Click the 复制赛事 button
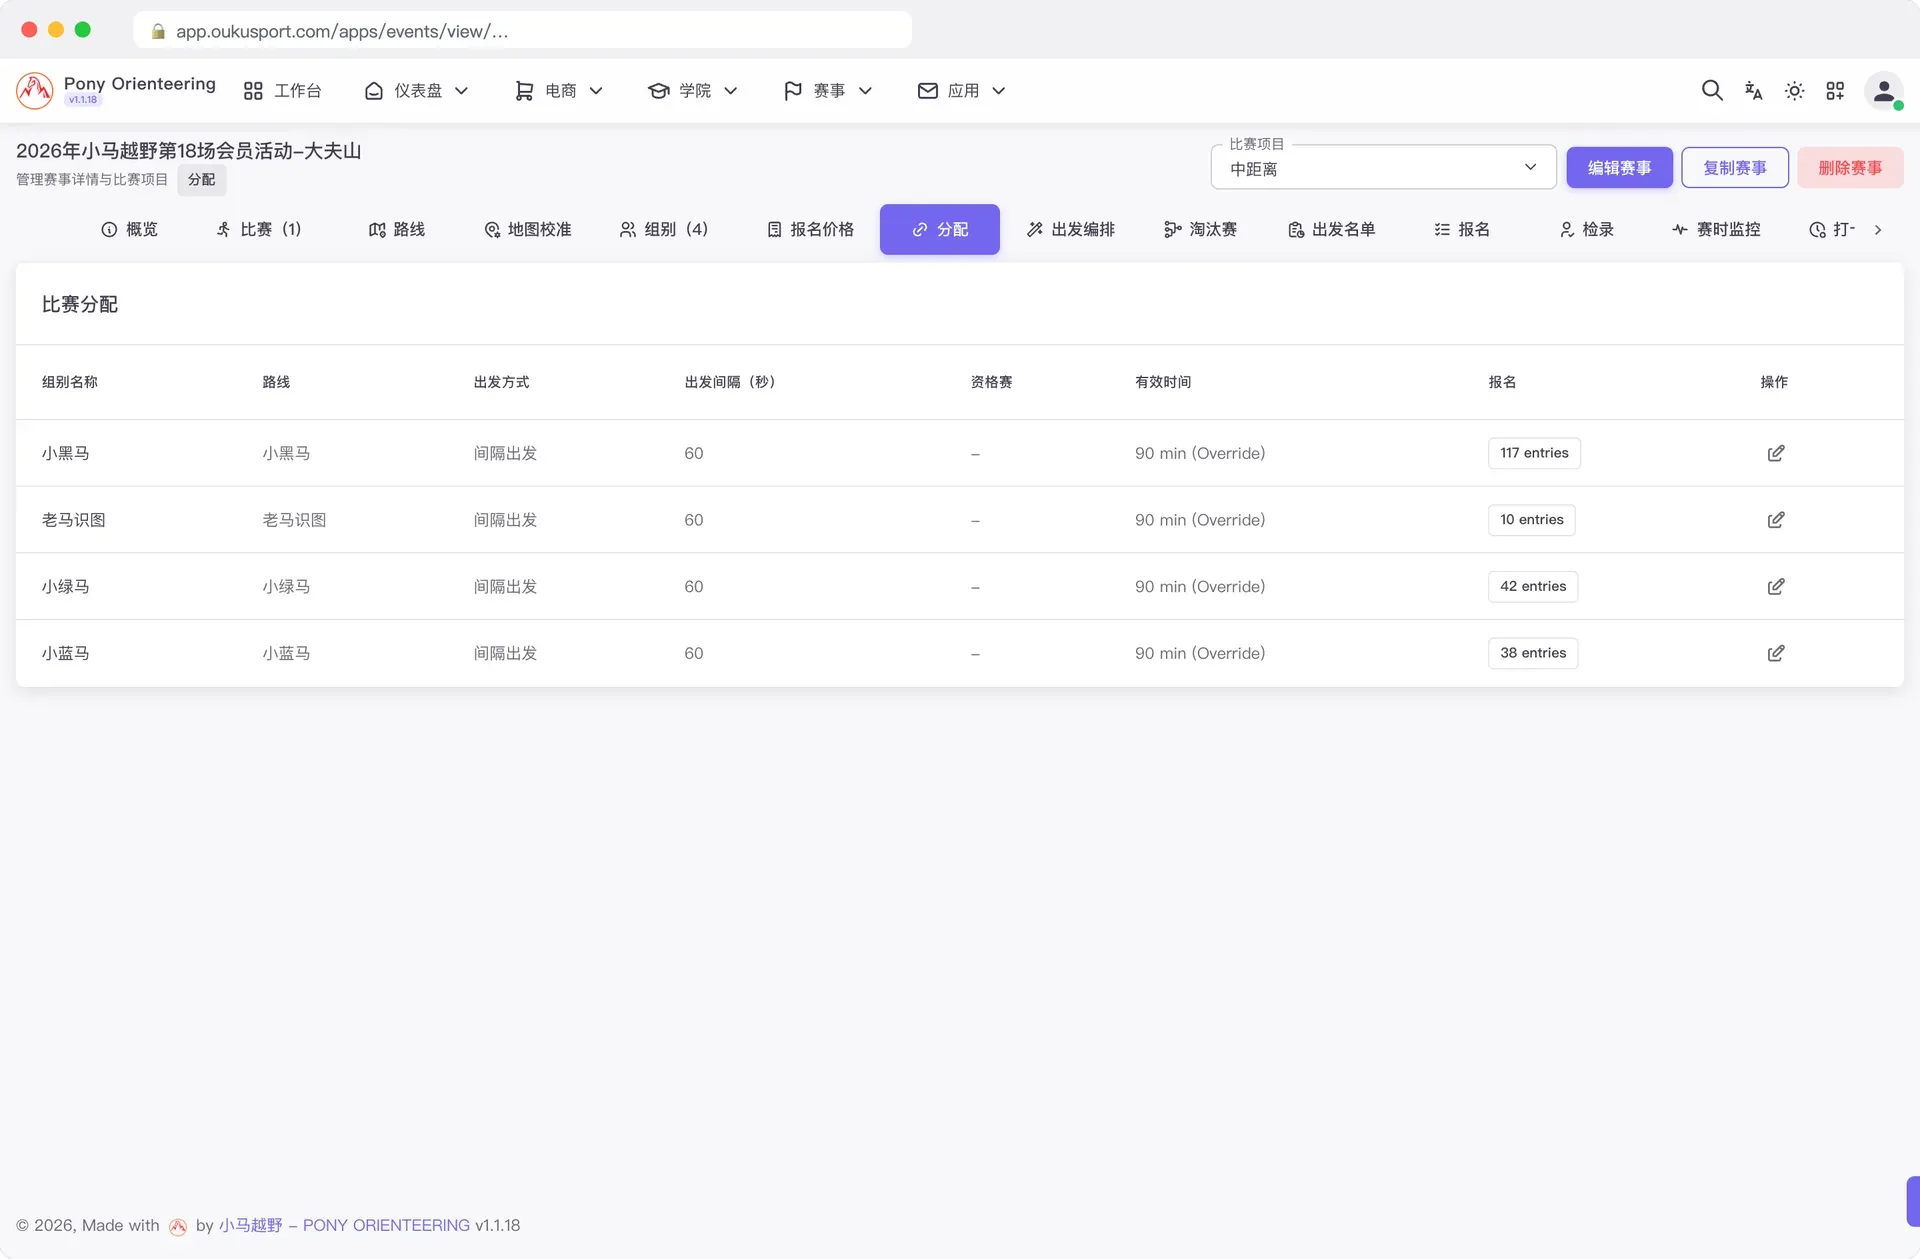 click(1735, 168)
